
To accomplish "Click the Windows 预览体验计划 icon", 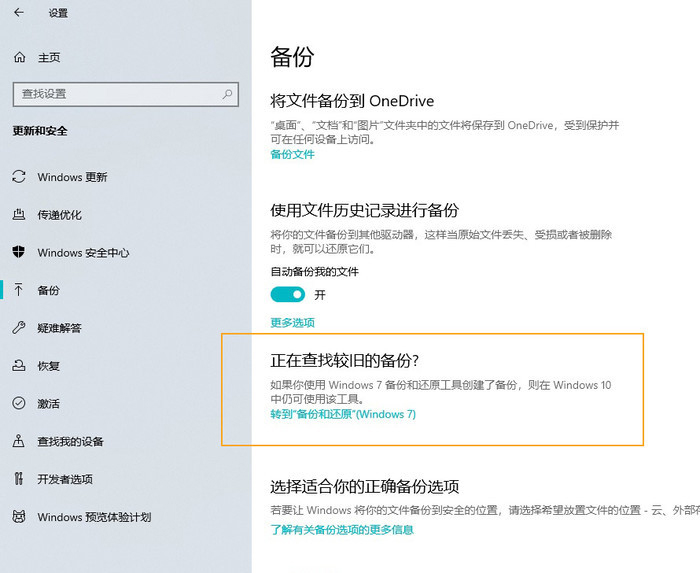I will point(19,517).
